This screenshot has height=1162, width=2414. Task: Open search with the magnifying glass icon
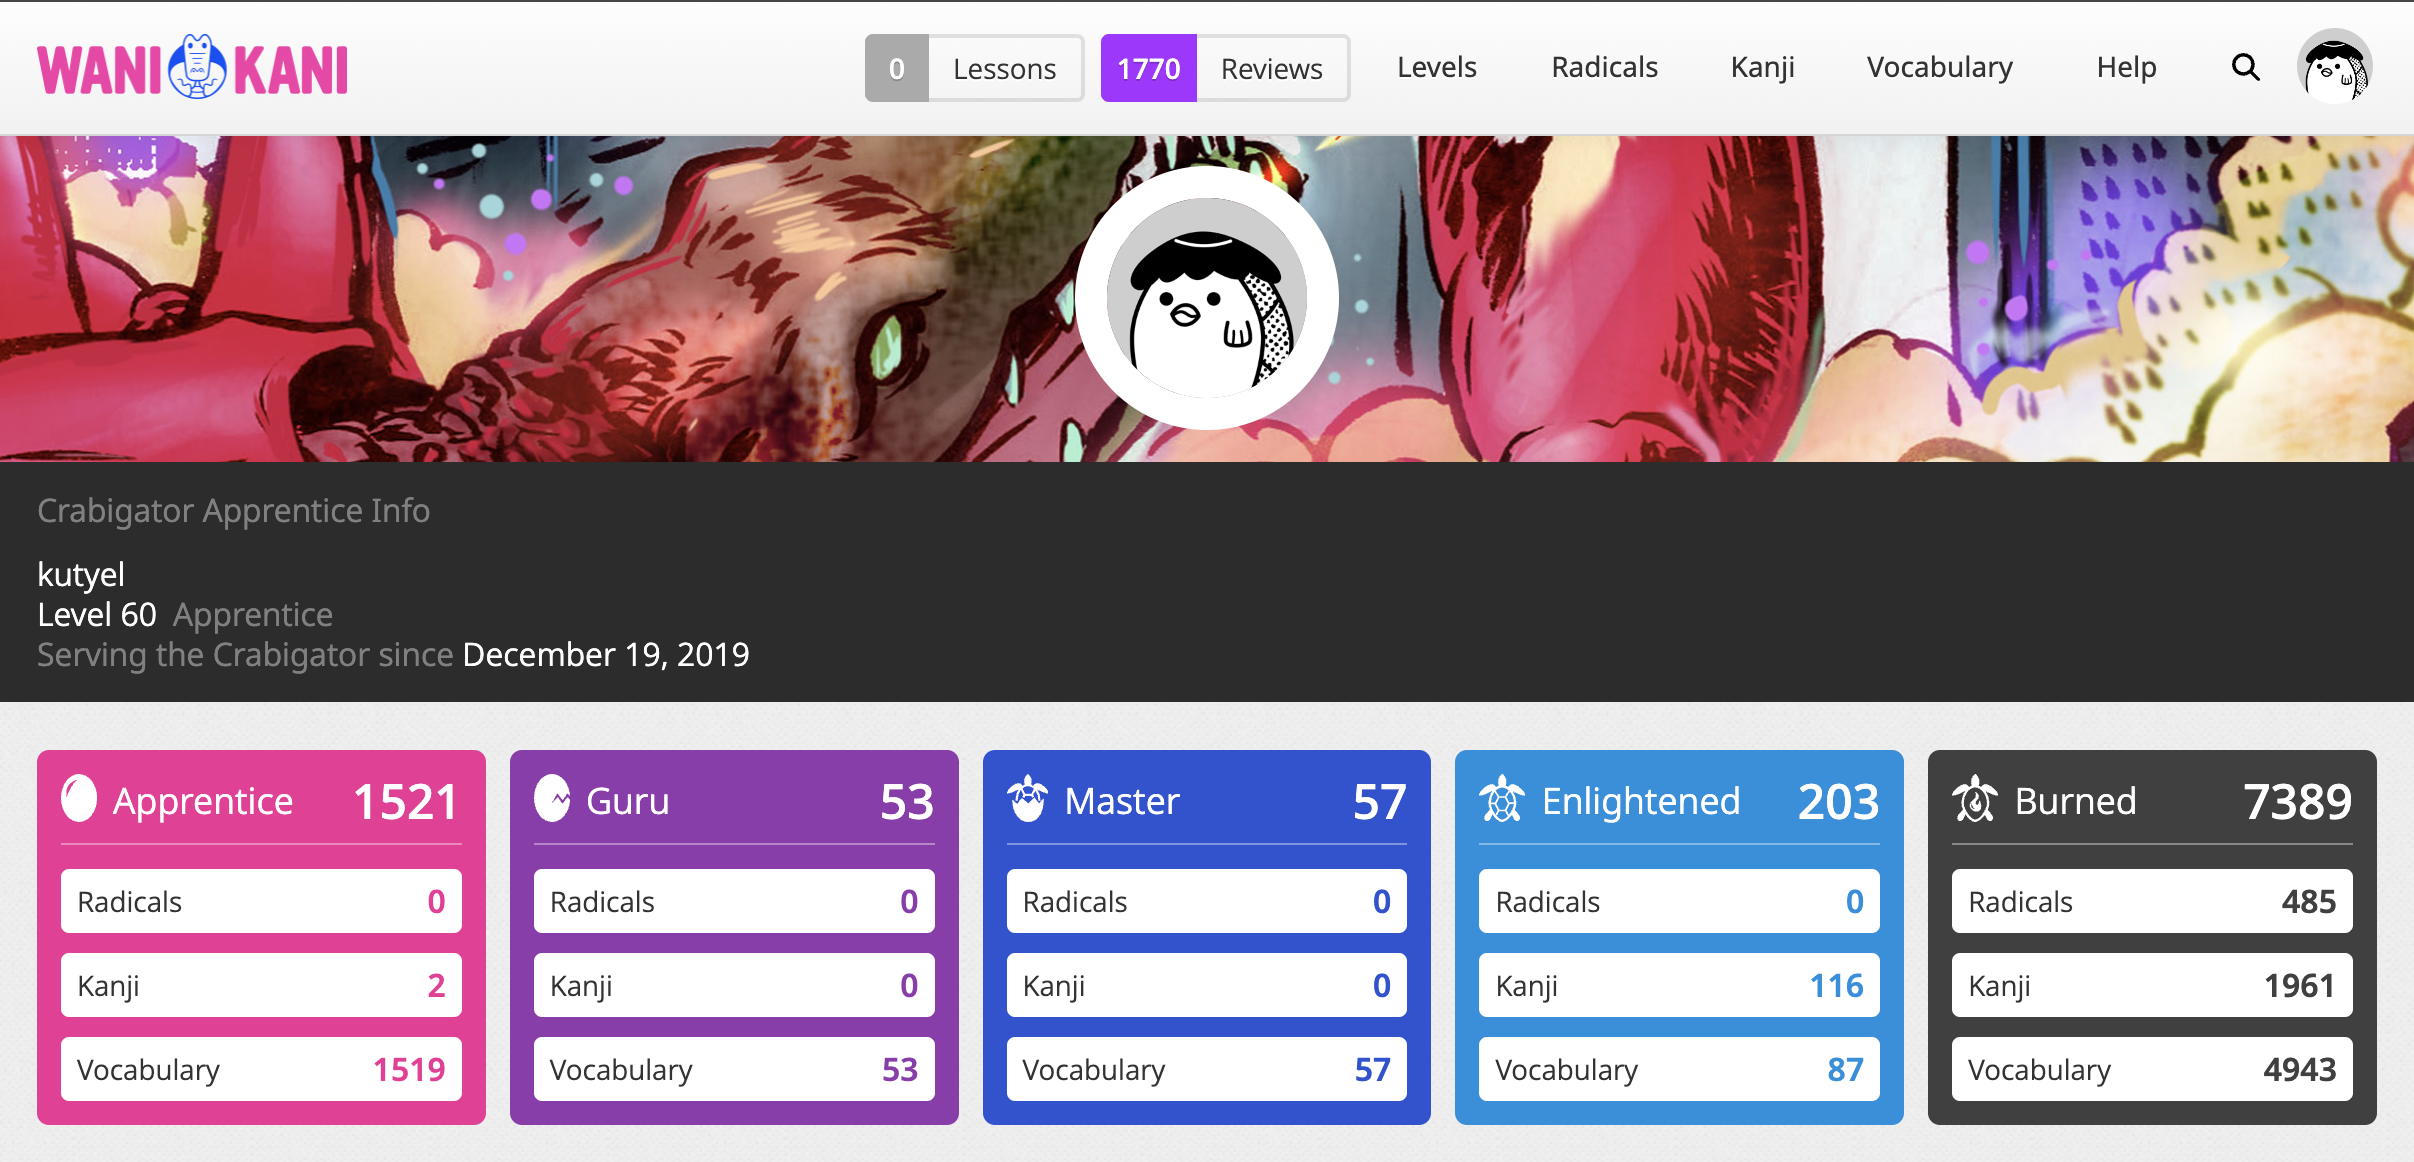pyautogui.click(x=2245, y=67)
